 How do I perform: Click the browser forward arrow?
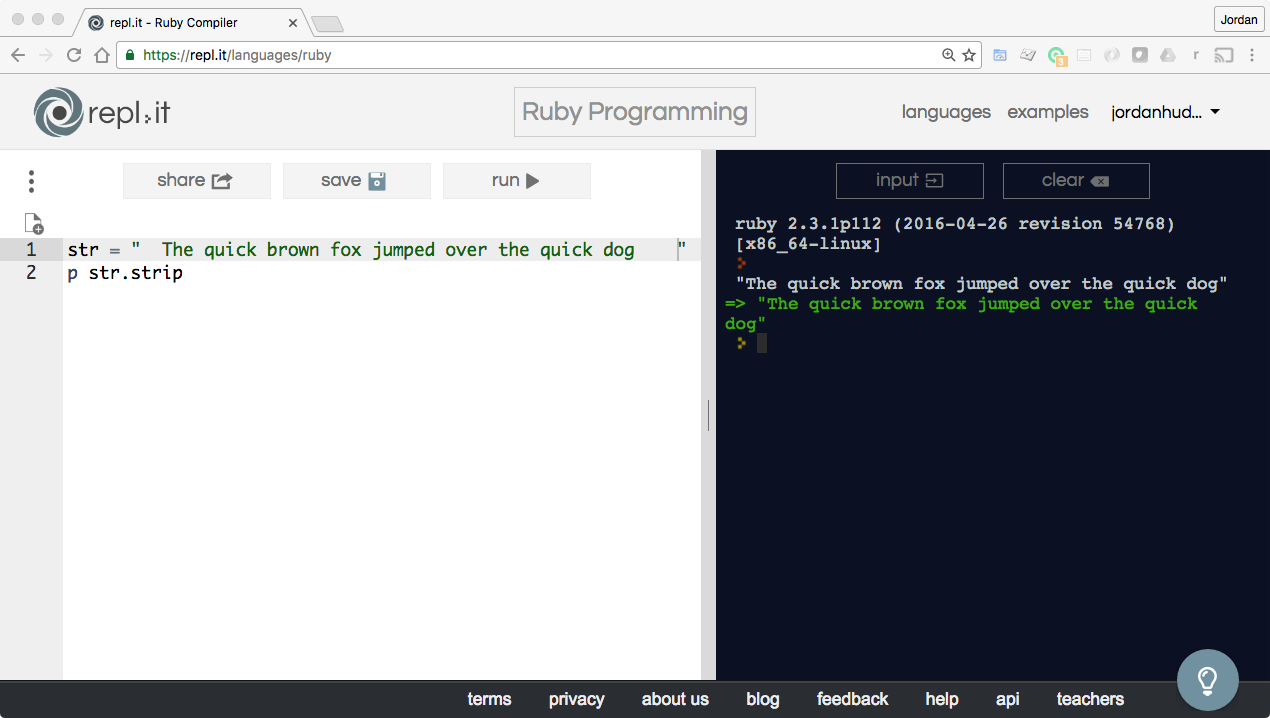46,56
